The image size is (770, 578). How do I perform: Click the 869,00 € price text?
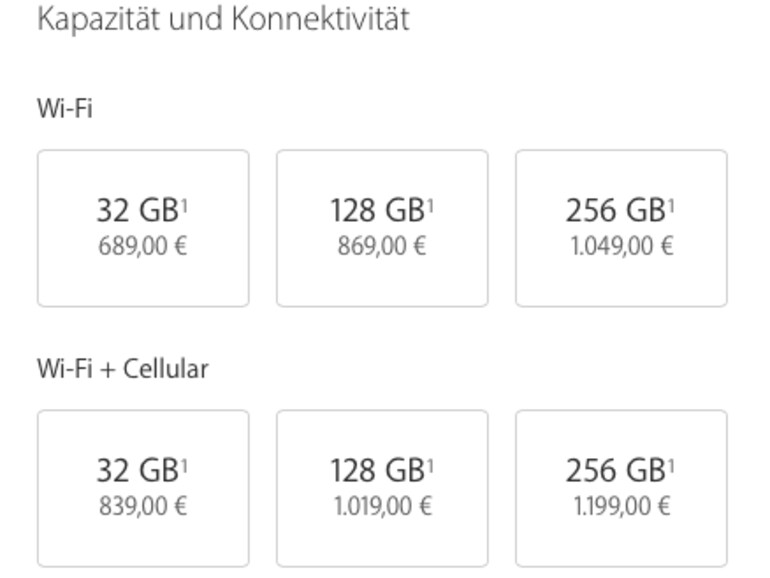[381, 247]
